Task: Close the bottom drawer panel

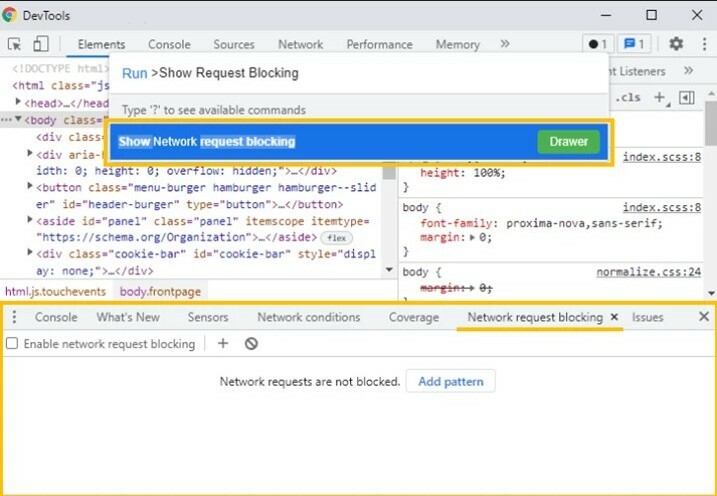Action: tap(704, 317)
